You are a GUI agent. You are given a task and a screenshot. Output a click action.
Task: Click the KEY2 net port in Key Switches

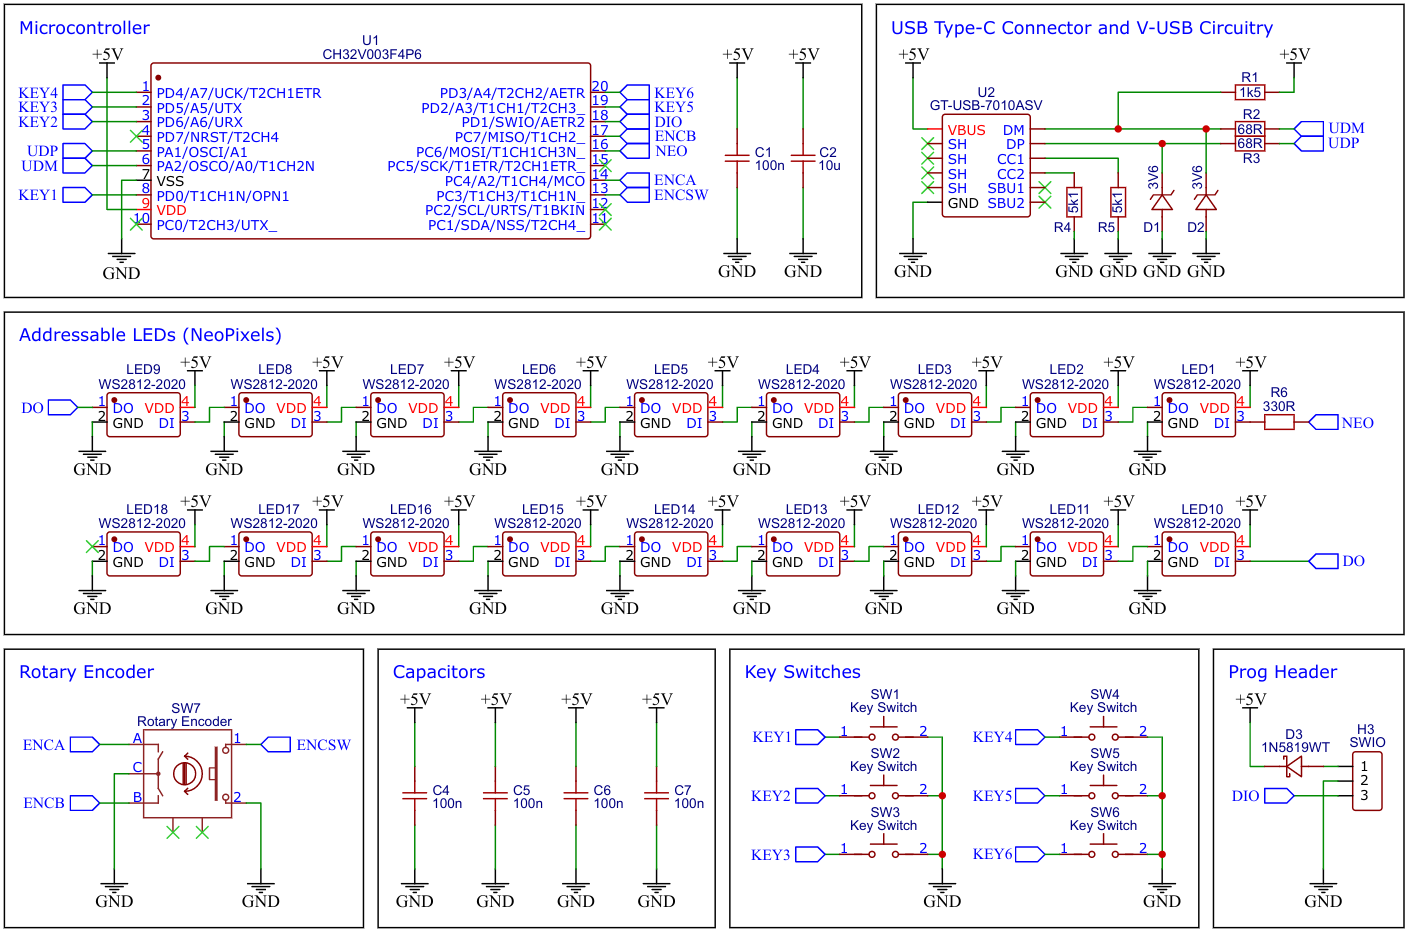pyautogui.click(x=788, y=796)
